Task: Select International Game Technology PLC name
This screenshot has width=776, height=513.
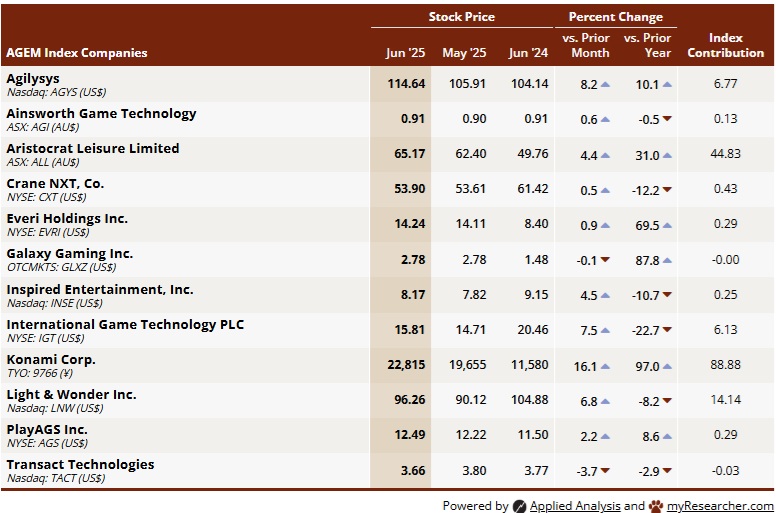Action: click(x=125, y=325)
